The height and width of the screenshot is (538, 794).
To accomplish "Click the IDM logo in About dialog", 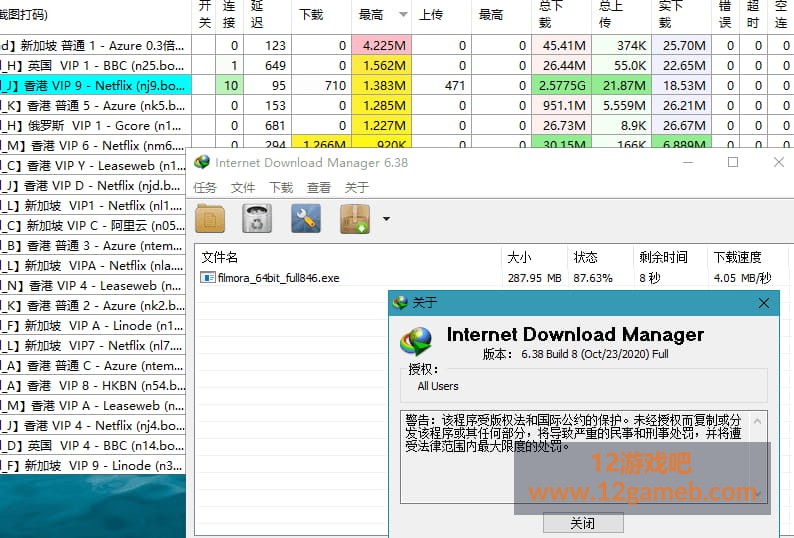I will (x=416, y=341).
